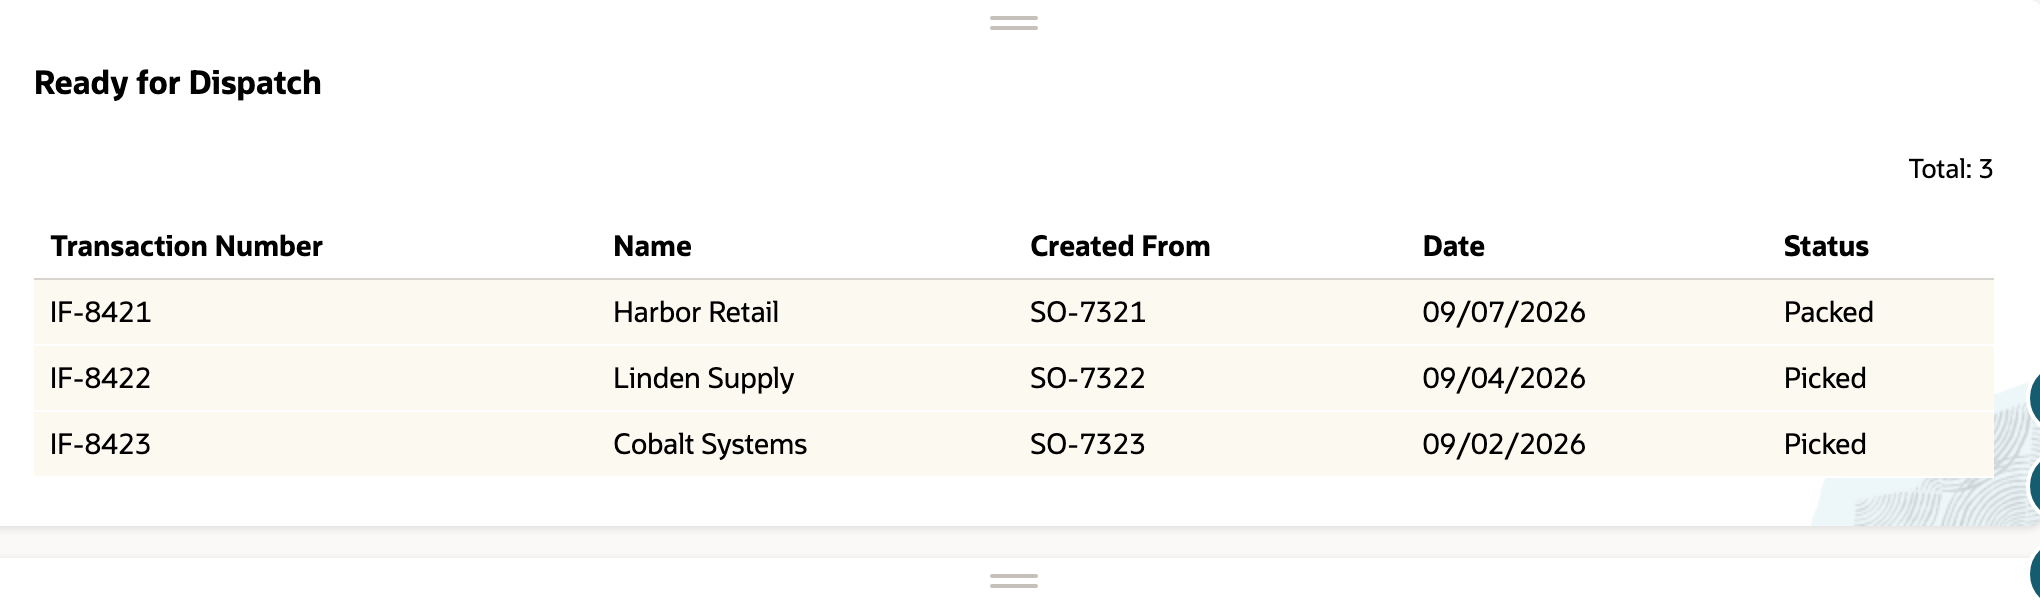Click the Packed status cell
Image resolution: width=2040 pixels, height=610 pixels.
[1828, 312]
